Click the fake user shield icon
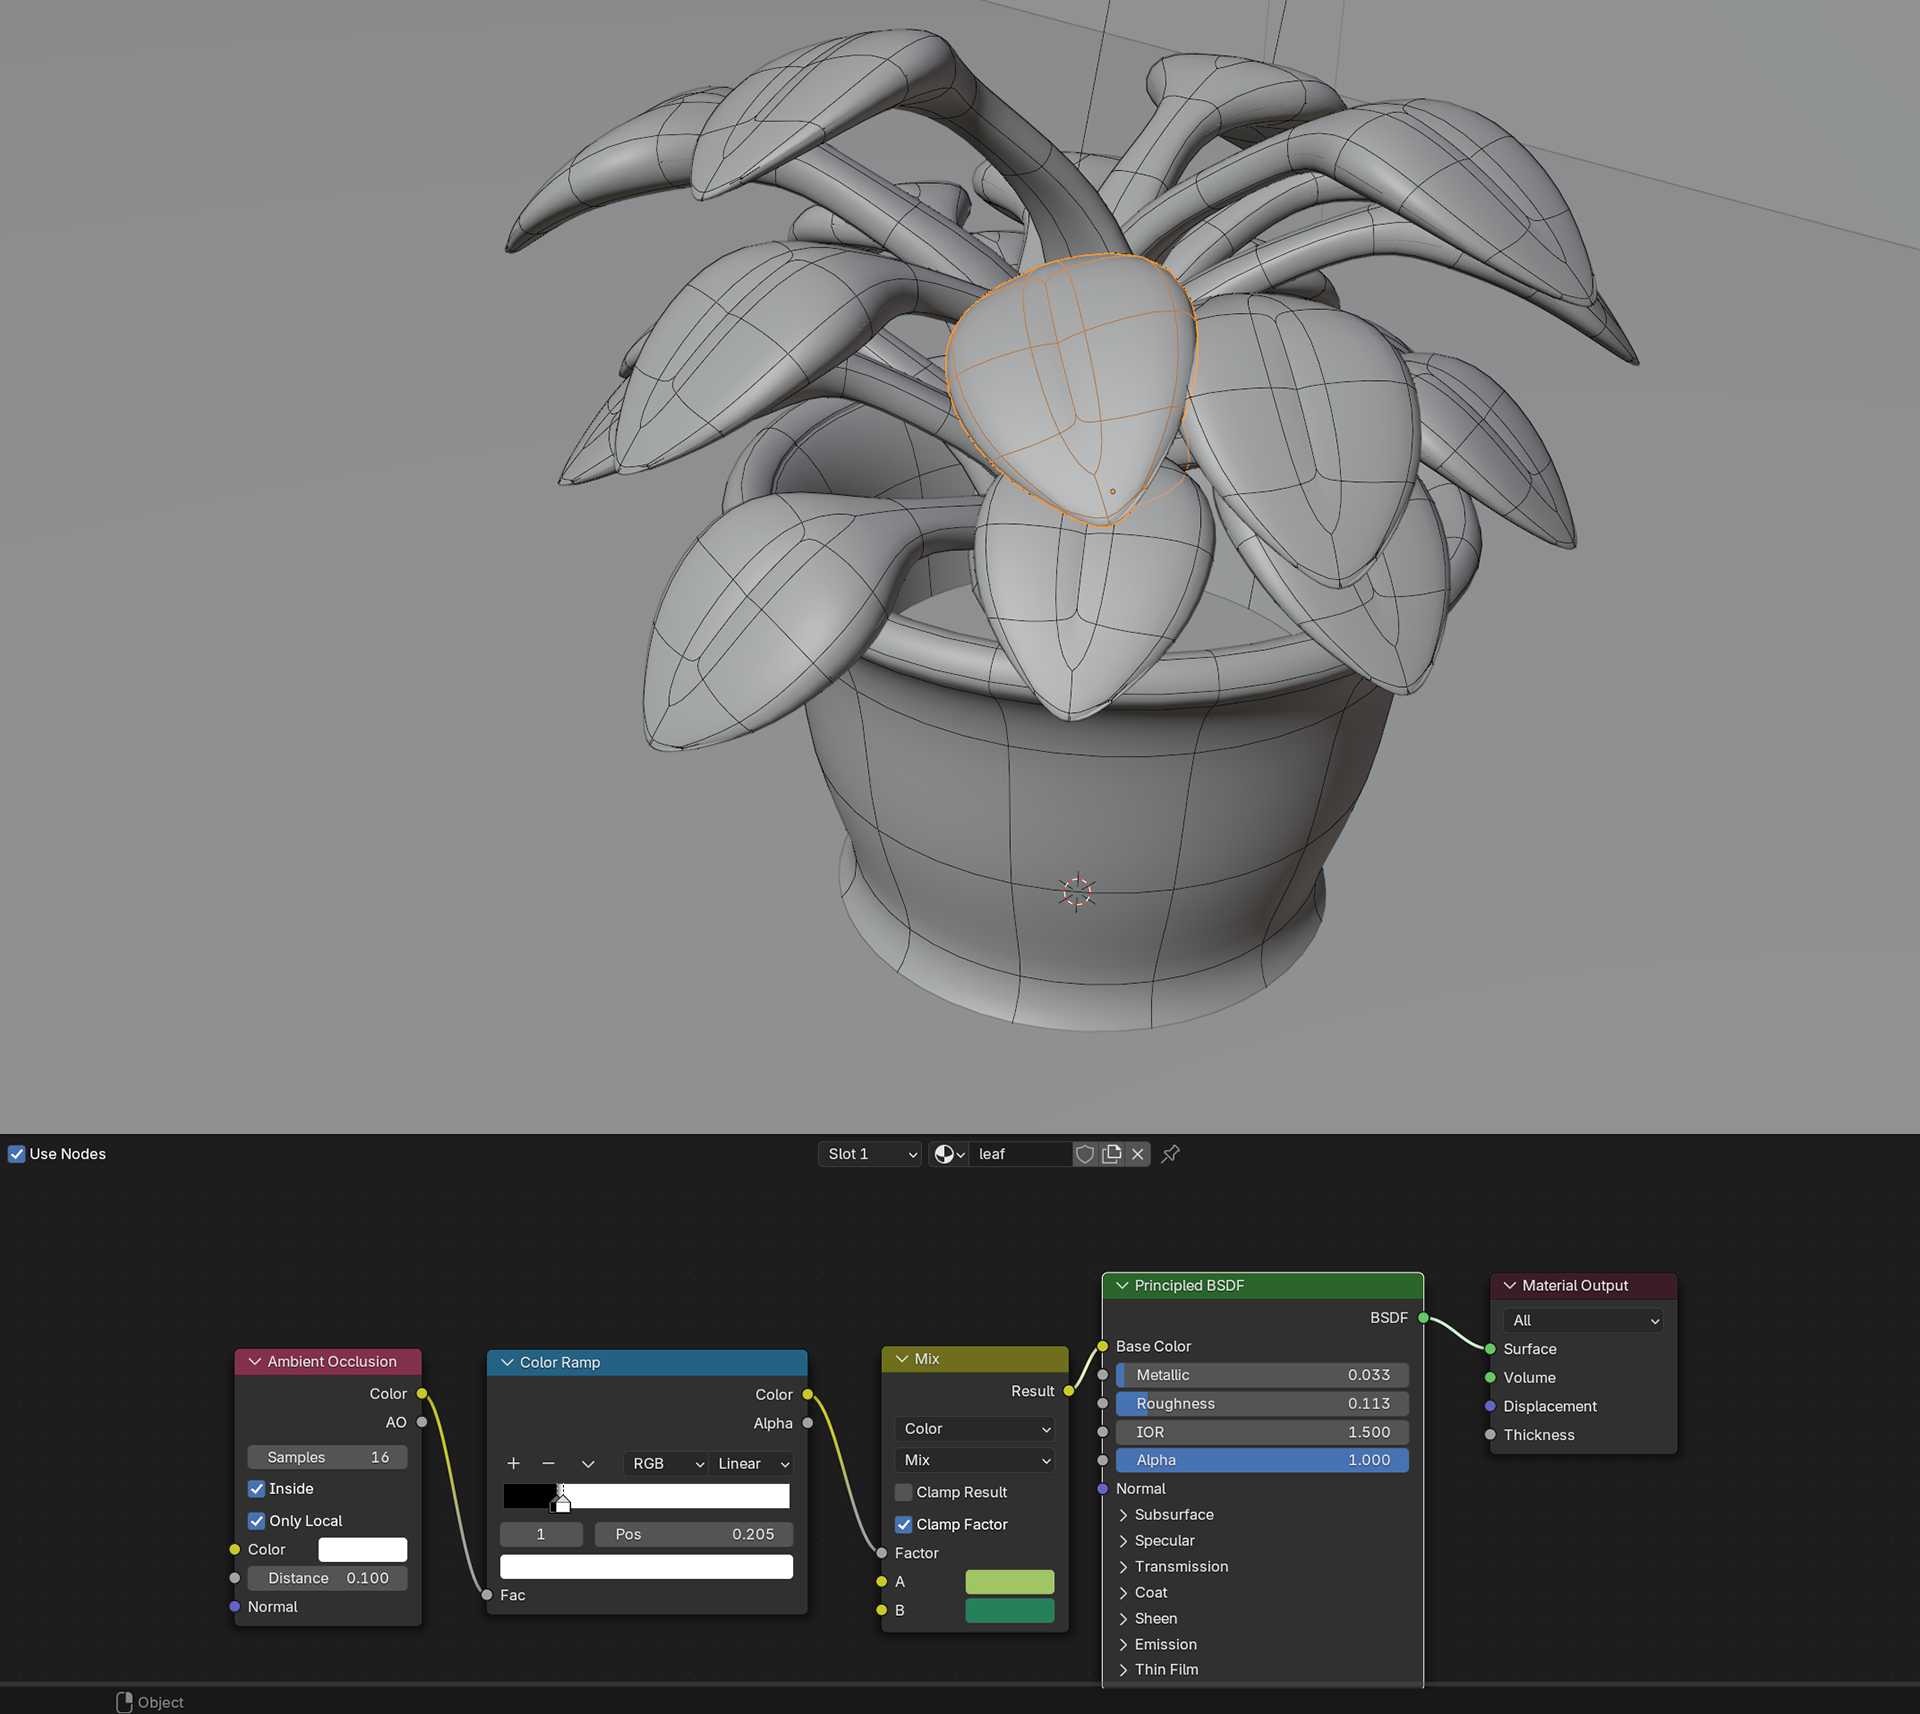Image resolution: width=1920 pixels, height=1714 pixels. point(1084,1154)
